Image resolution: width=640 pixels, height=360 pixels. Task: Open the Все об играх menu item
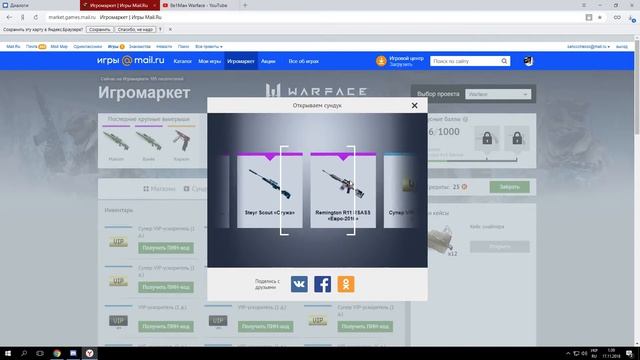[x=304, y=61]
